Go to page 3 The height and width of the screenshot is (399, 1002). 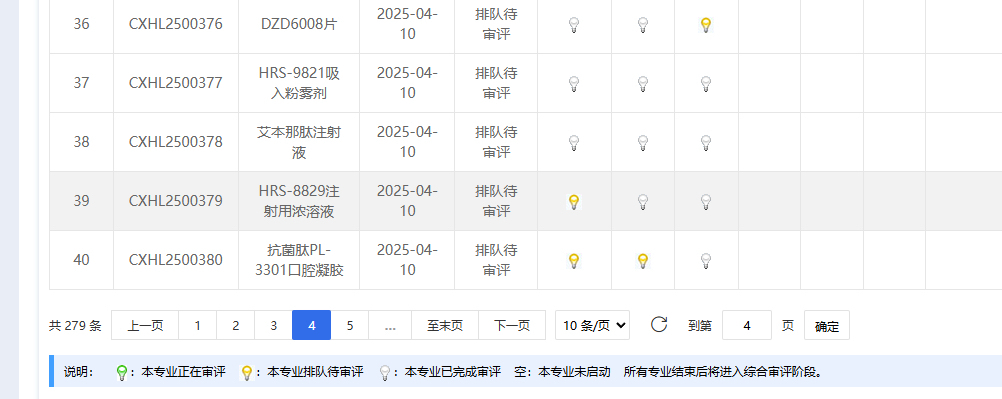coord(274,325)
